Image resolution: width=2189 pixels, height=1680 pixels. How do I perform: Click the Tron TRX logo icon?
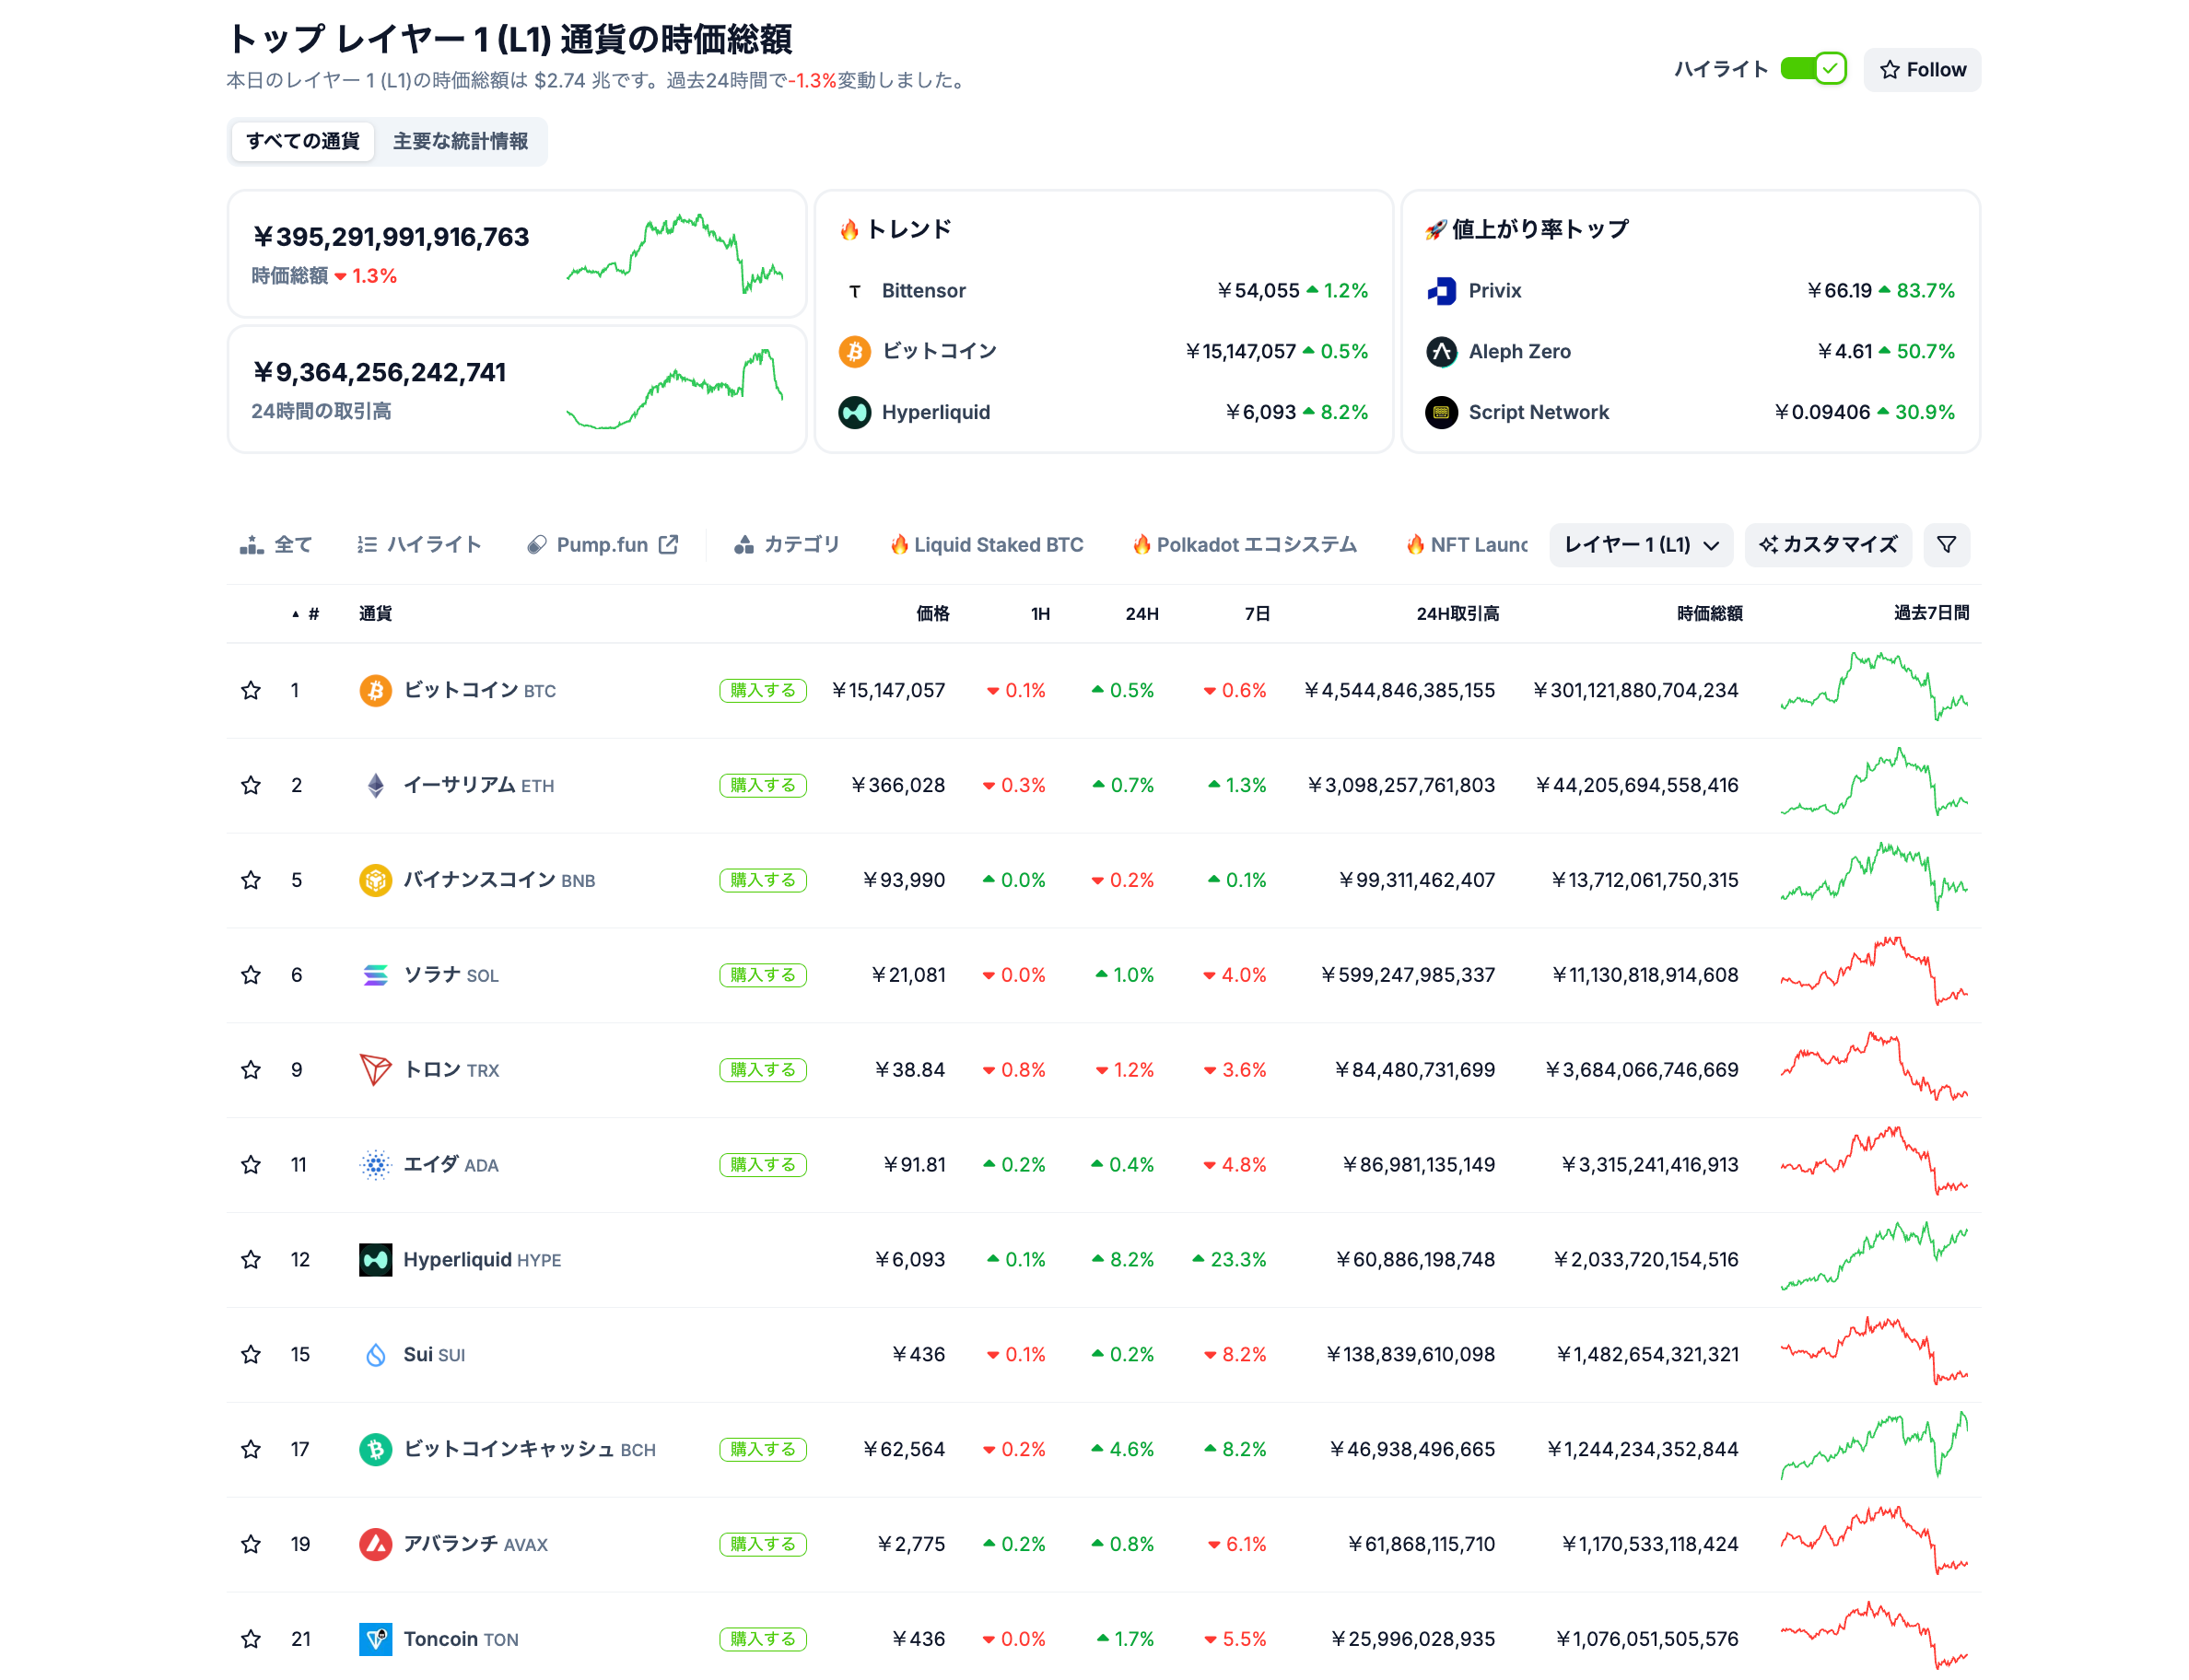375,1070
